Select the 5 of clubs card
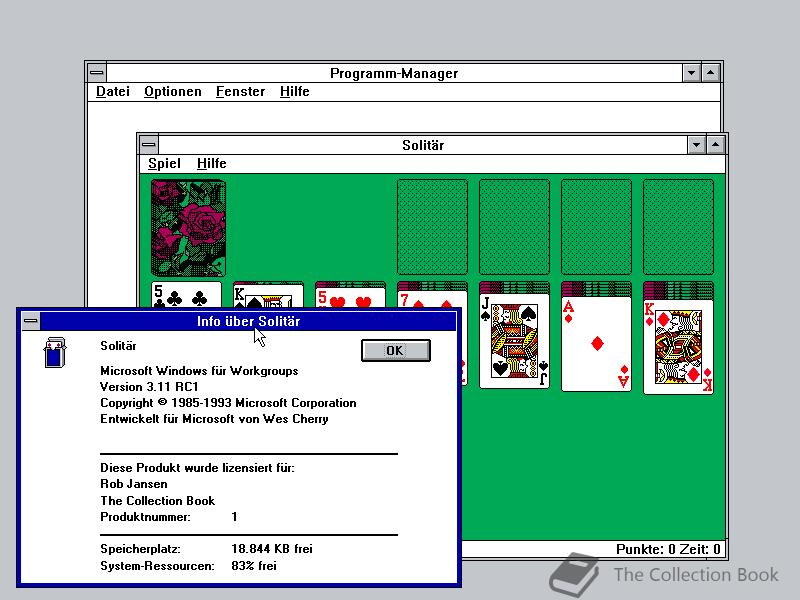Screen dimensions: 800x600 pyautogui.click(x=186, y=295)
